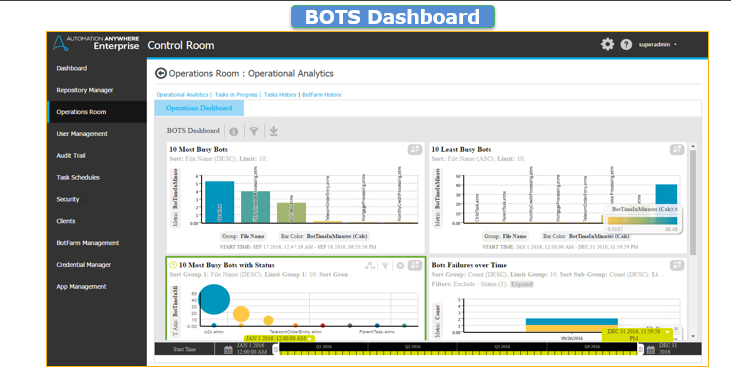731x374 pixels.
Task: Maximize the 10 Most Busy Bots widget
Action: click(414, 149)
